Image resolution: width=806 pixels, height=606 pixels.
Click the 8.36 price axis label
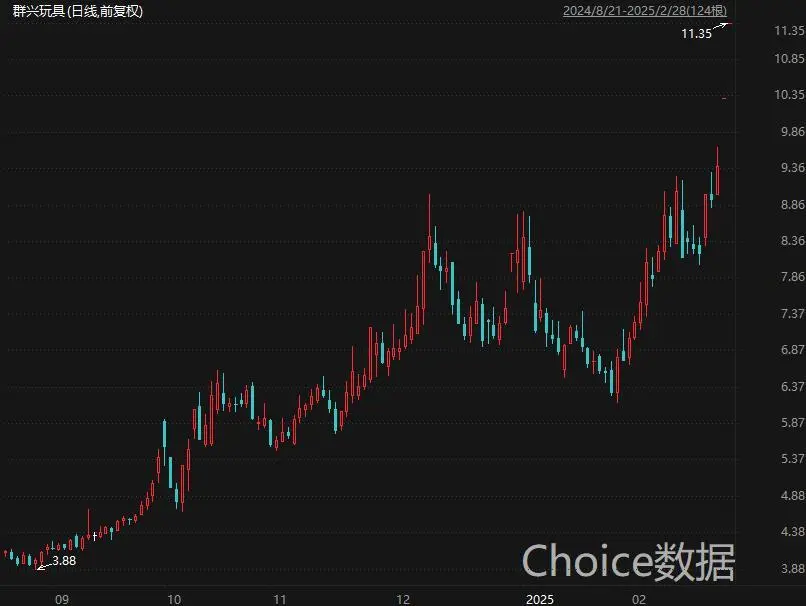tap(784, 241)
